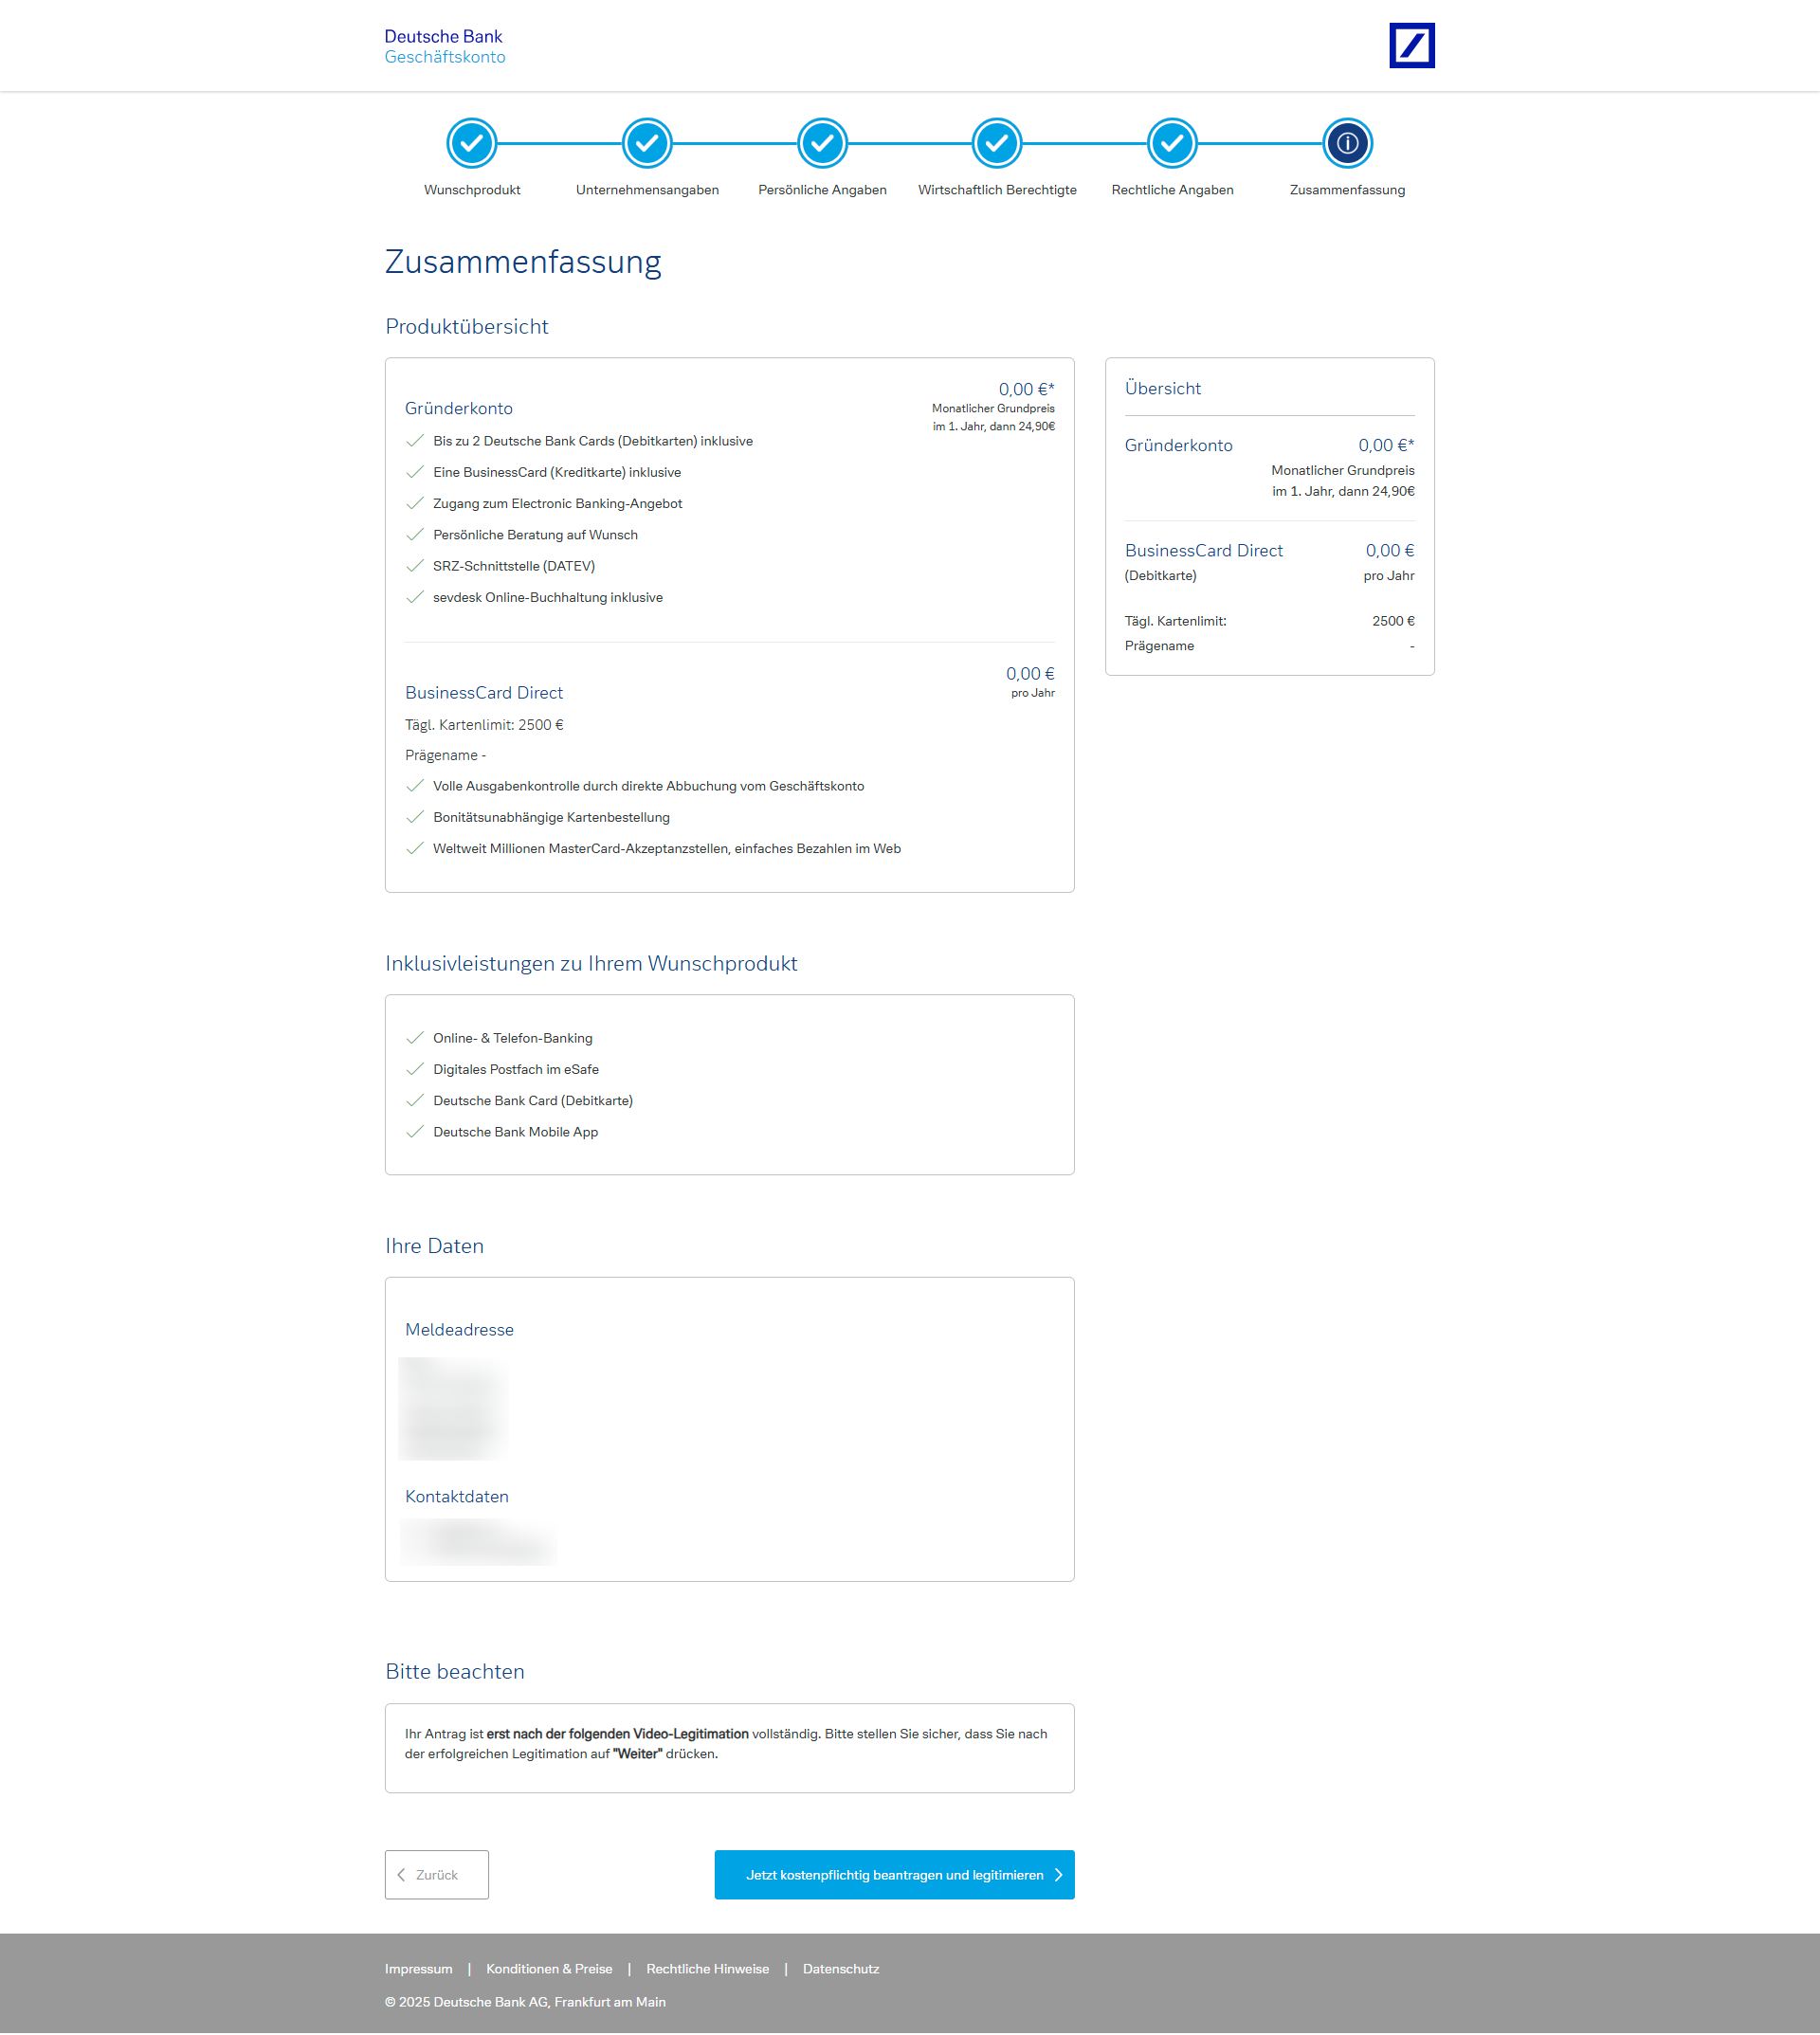Click the Übersicht sidebar heading
This screenshot has width=1820, height=2035.
pos(1163,388)
